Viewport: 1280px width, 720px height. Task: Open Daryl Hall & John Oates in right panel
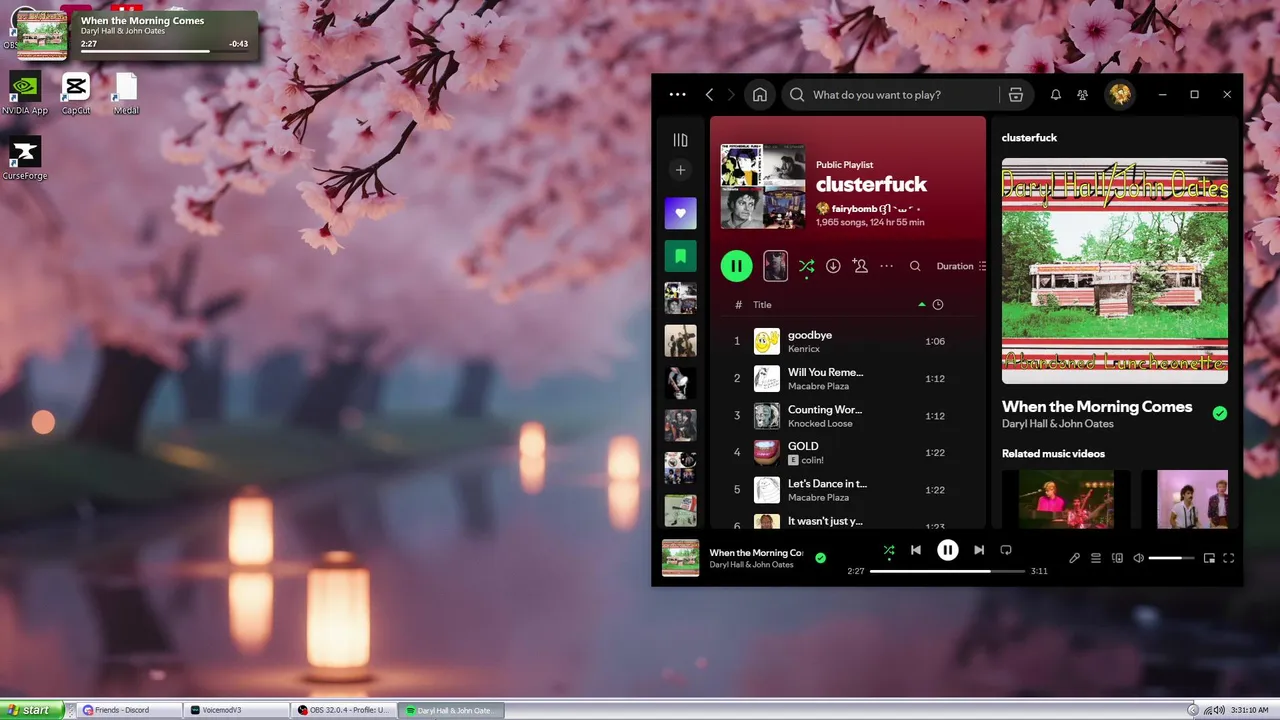pyautogui.click(x=1058, y=424)
